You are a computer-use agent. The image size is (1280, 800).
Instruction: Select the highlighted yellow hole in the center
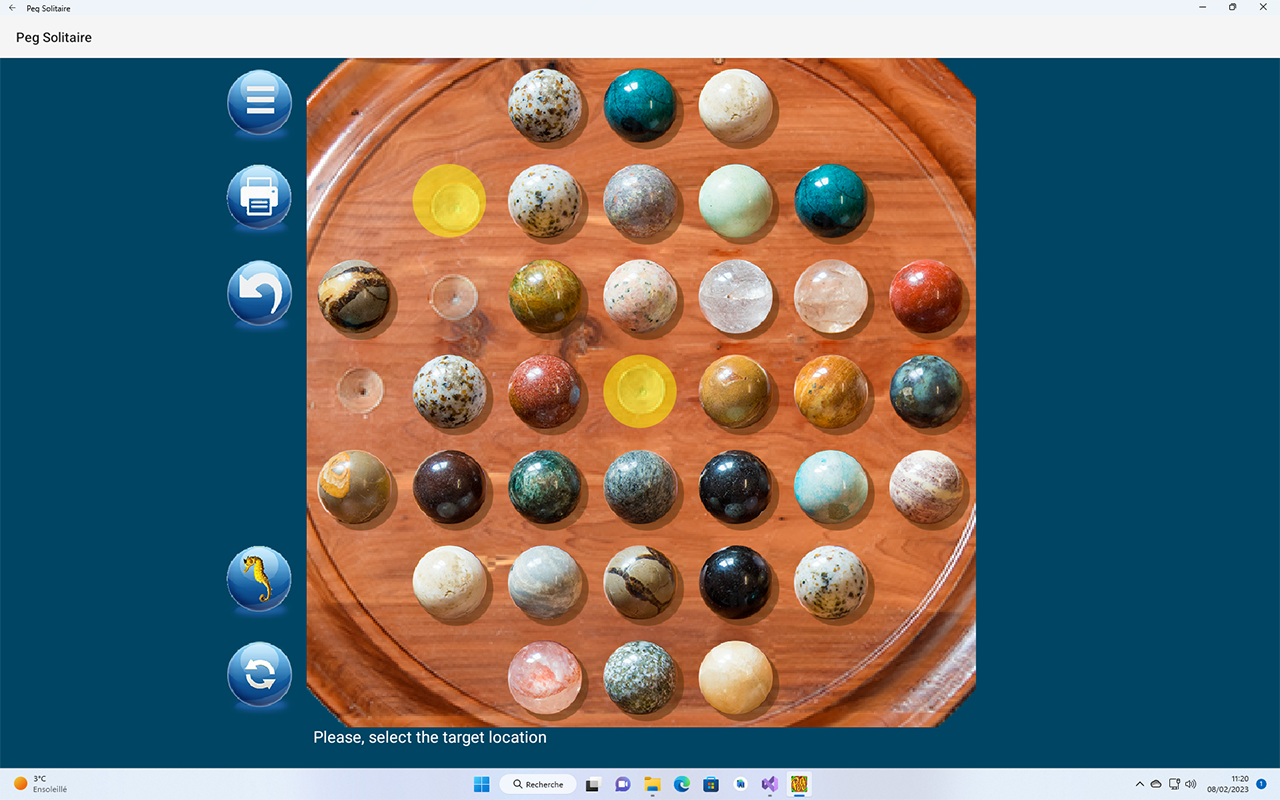click(x=640, y=391)
